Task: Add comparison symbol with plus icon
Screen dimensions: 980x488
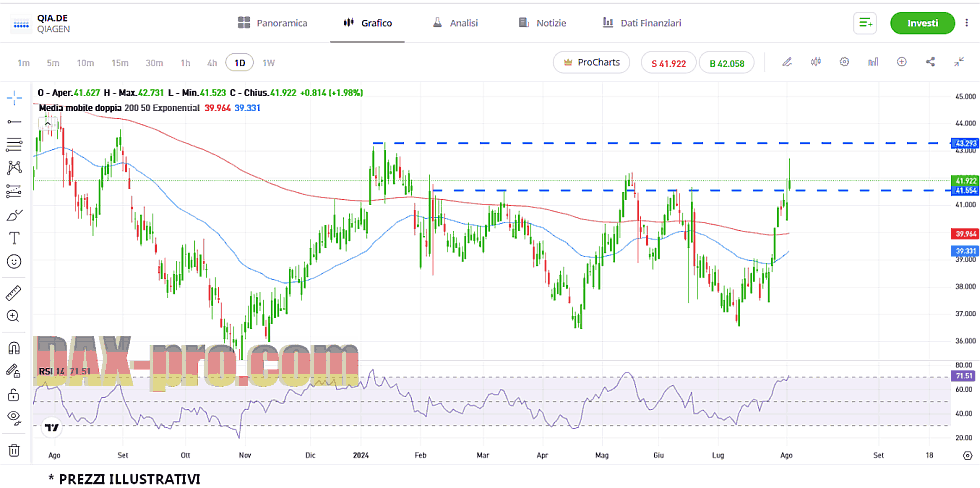Action: 902,62
